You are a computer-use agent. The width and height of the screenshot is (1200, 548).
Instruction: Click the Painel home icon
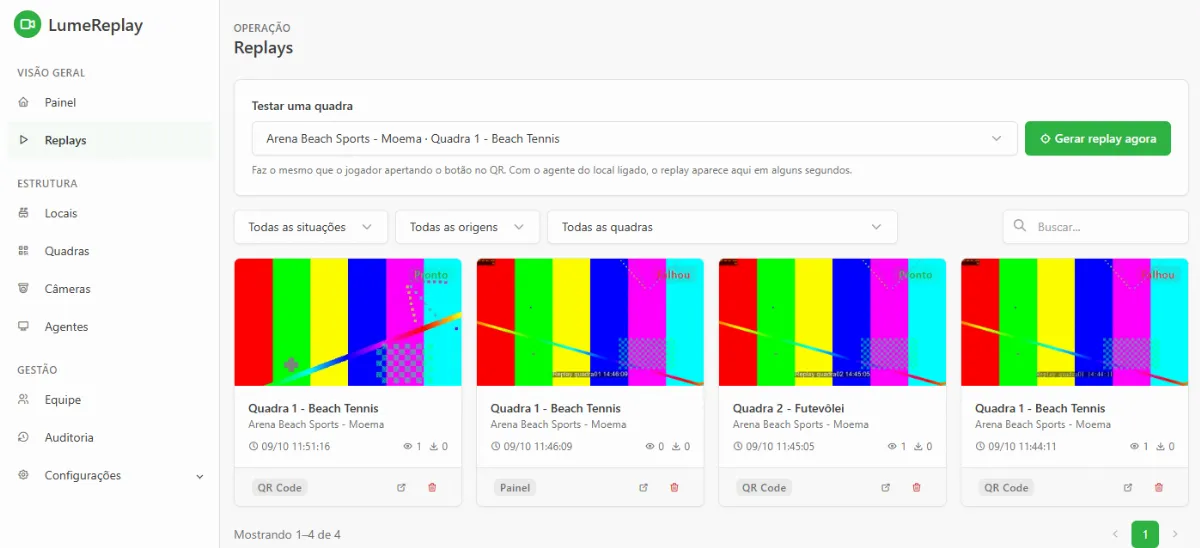click(24, 103)
